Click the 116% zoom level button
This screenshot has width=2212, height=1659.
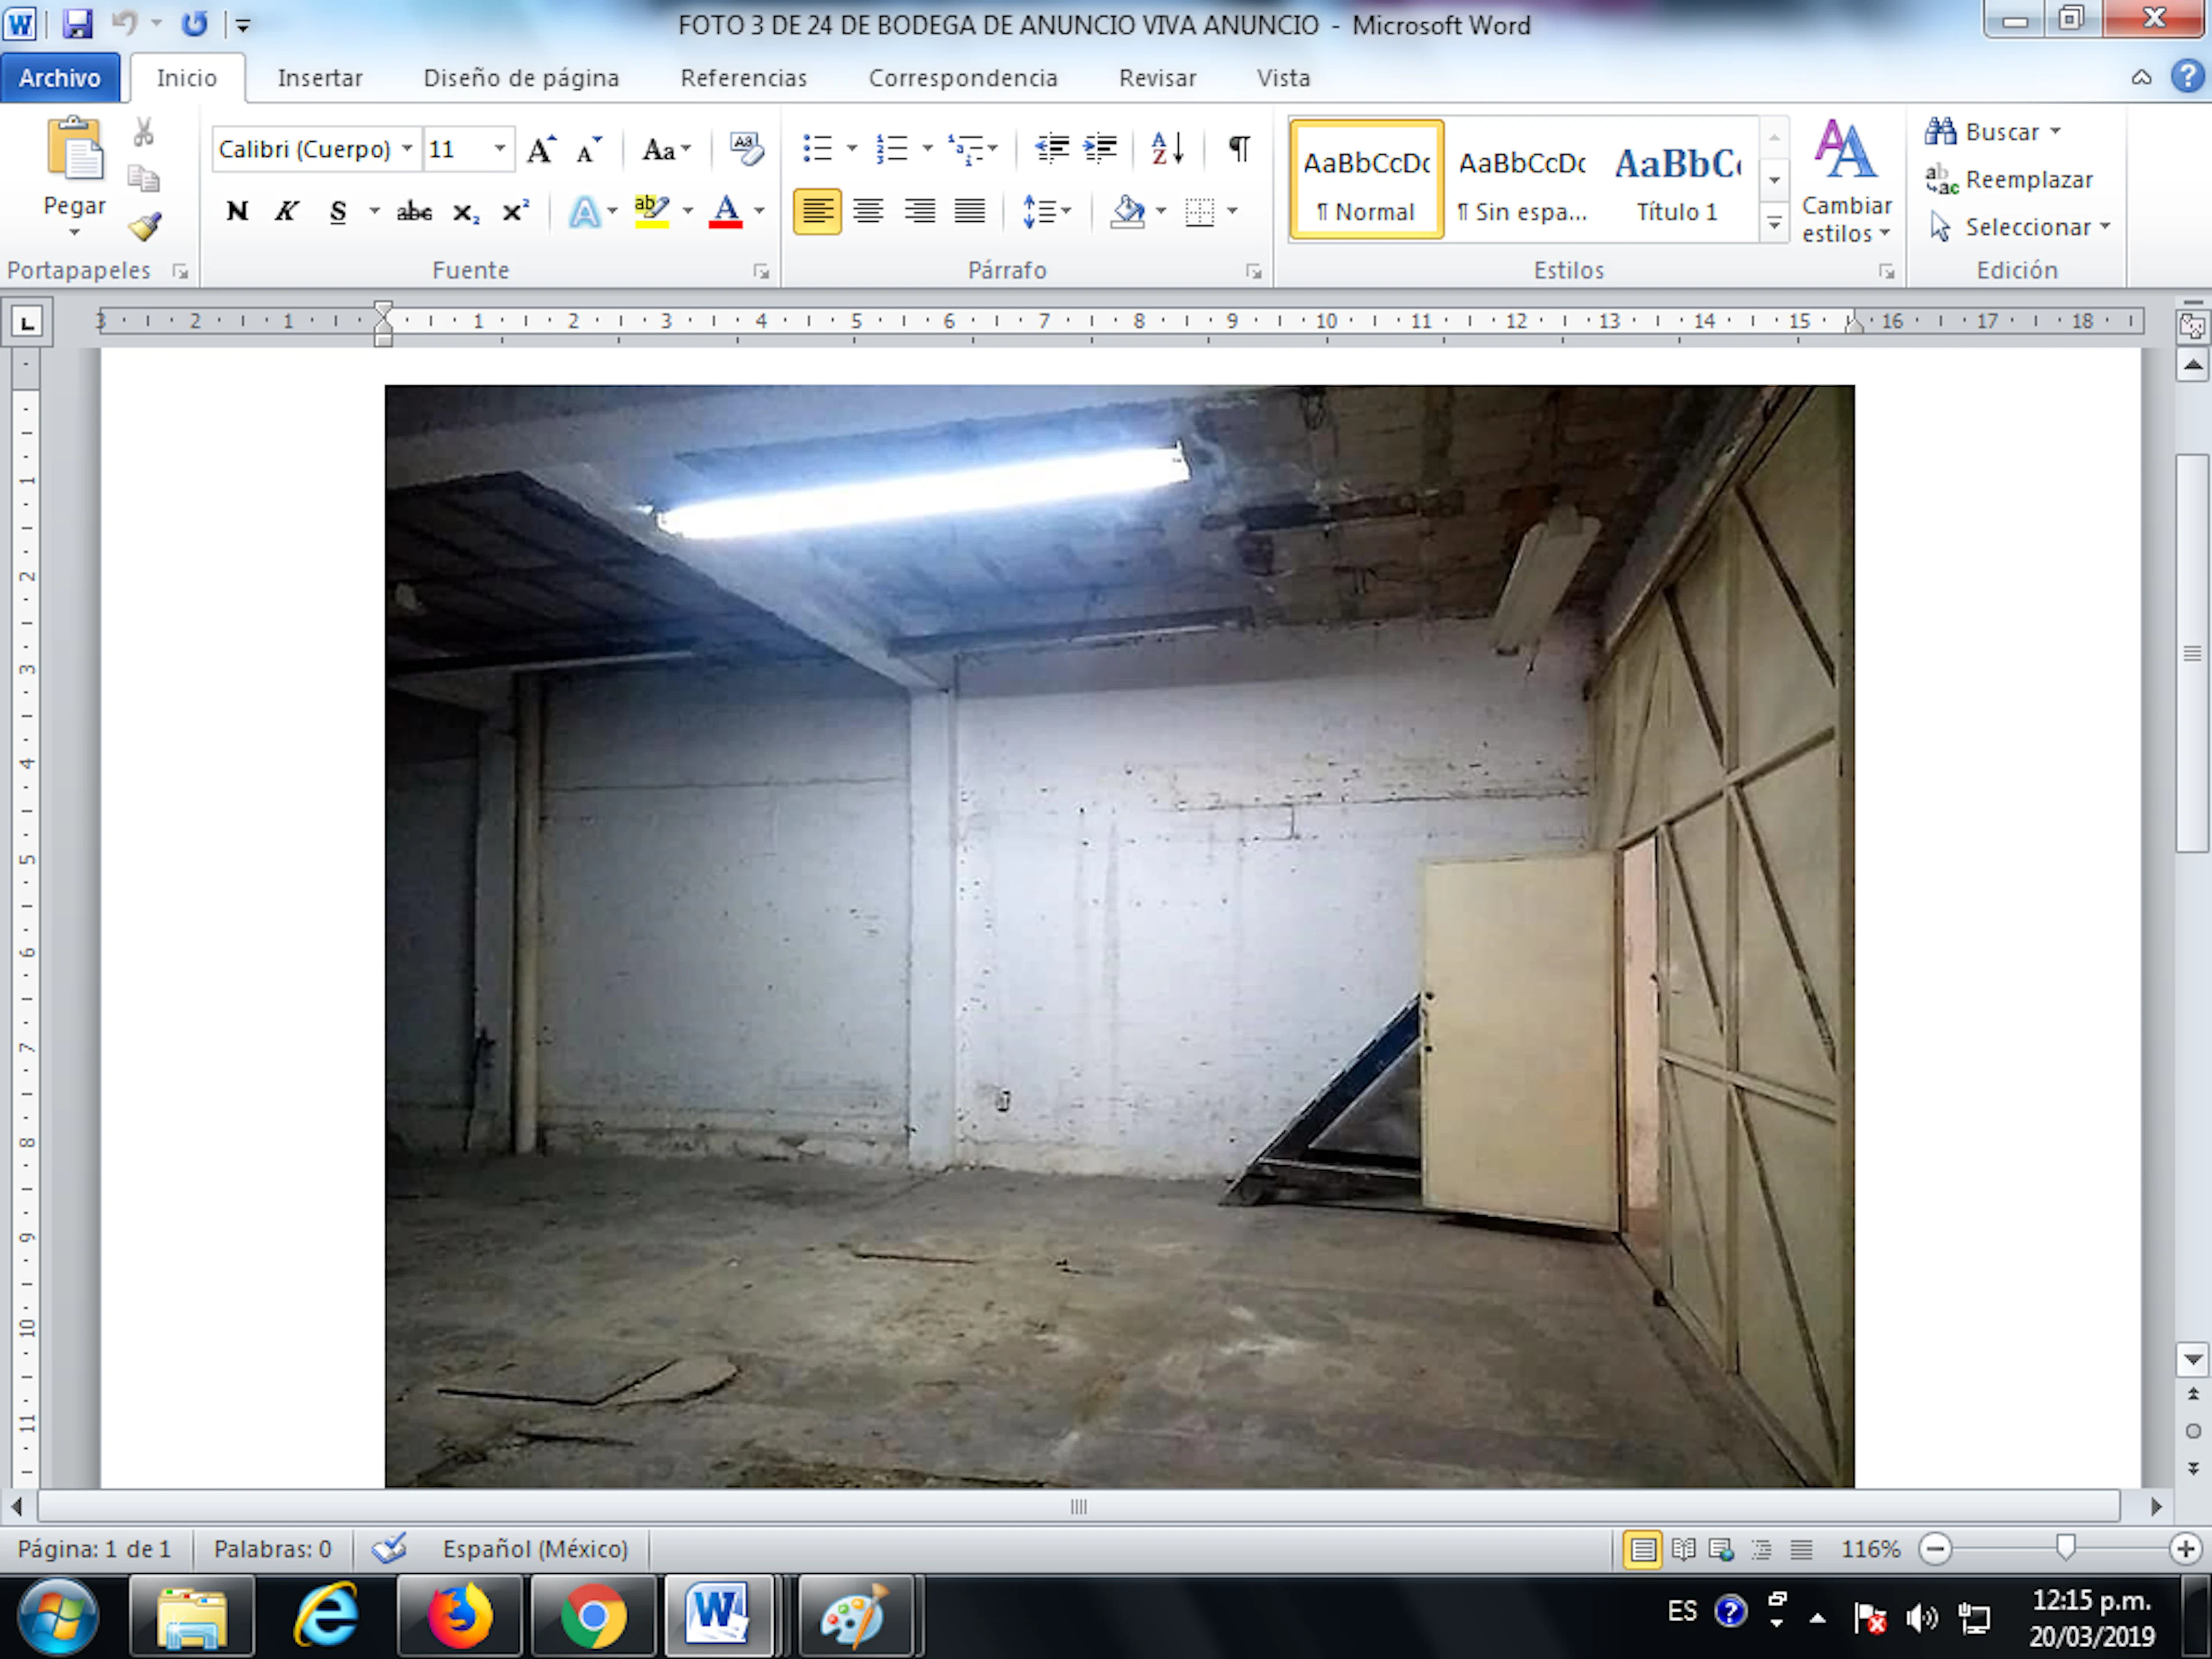(1870, 1549)
